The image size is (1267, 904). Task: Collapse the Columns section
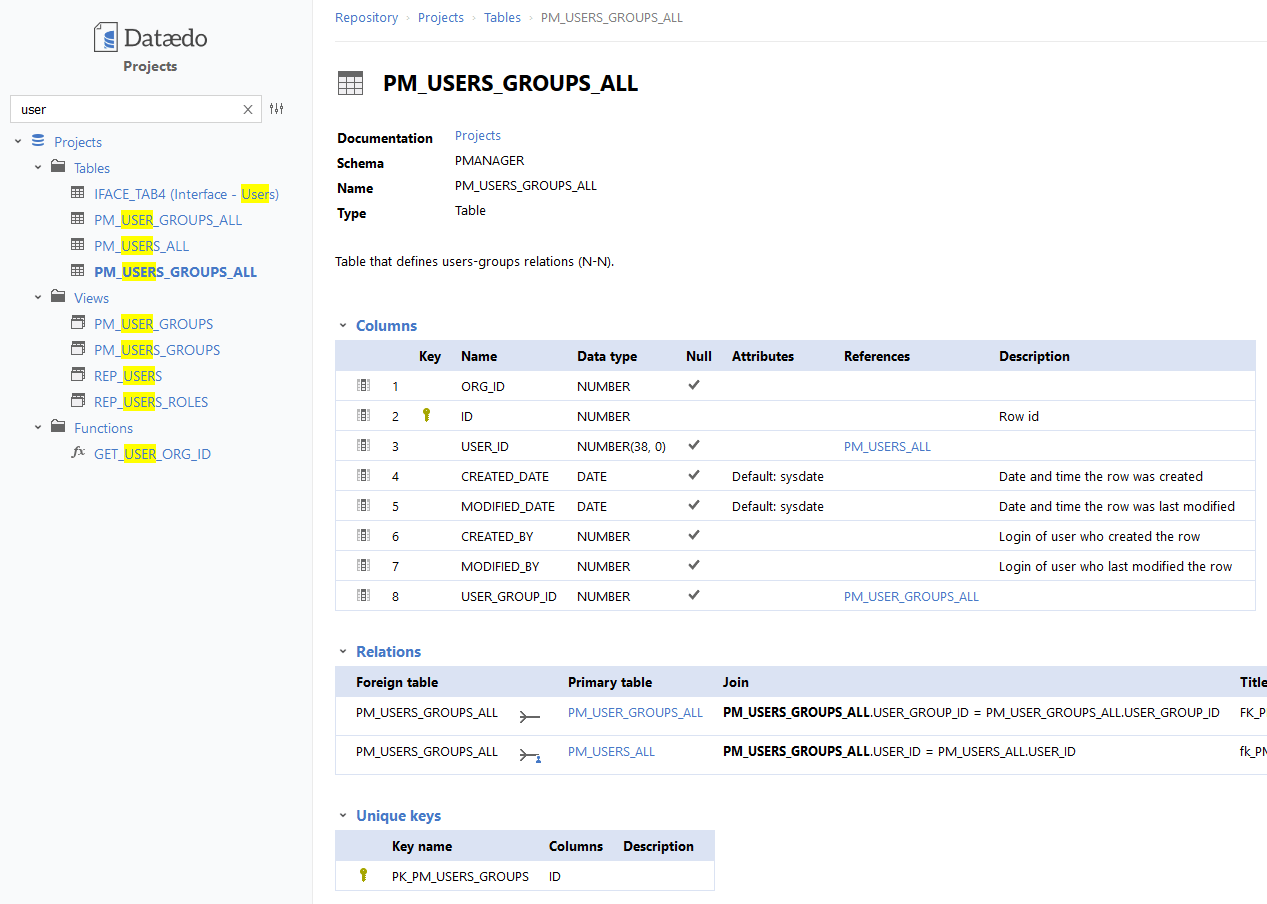(x=343, y=325)
